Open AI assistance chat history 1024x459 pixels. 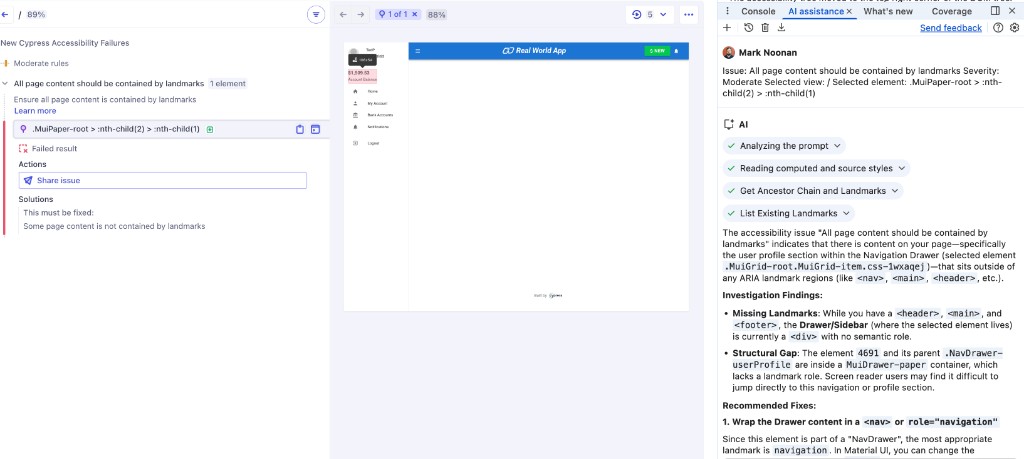click(748, 27)
